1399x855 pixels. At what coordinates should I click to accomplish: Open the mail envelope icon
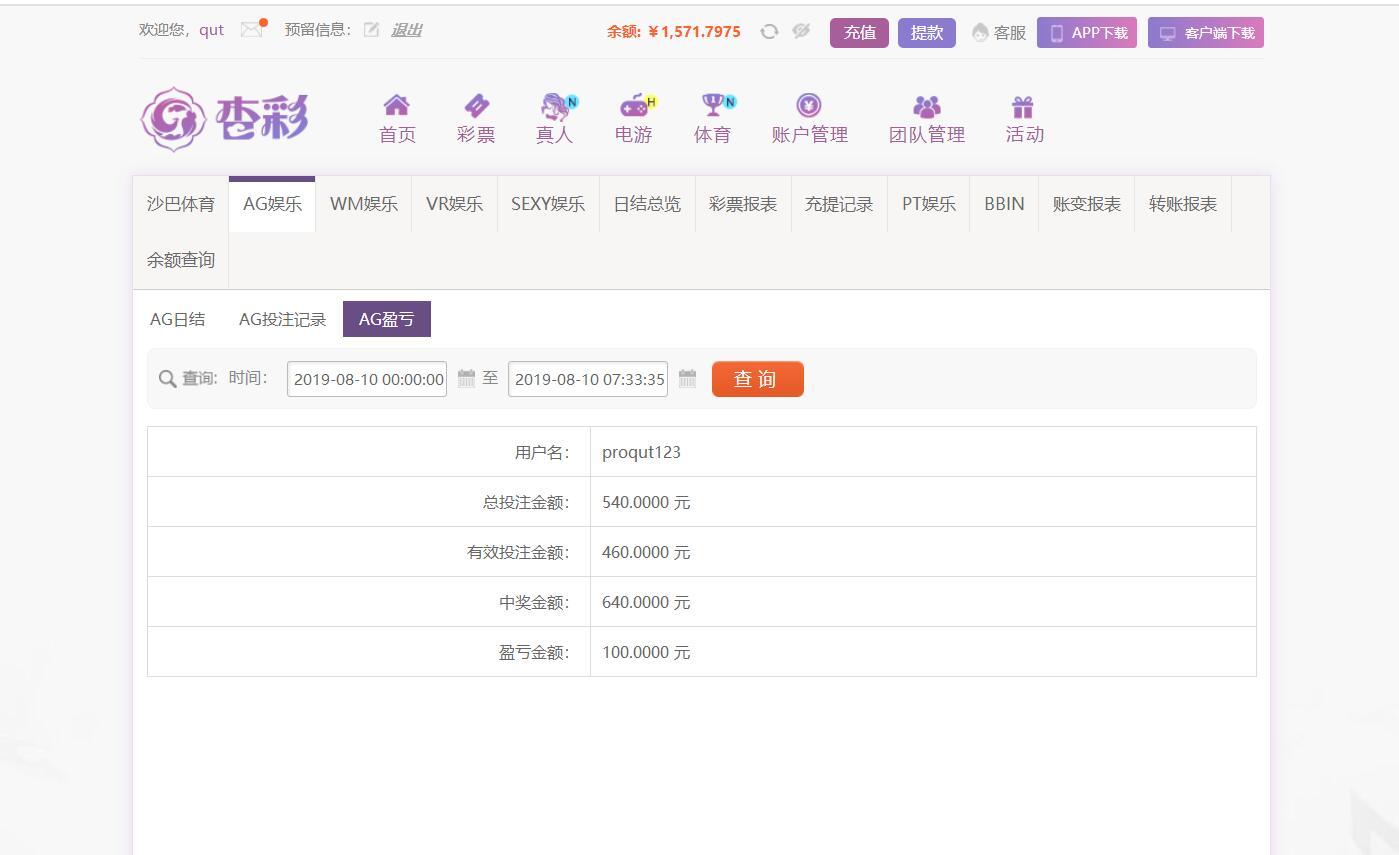[251, 30]
